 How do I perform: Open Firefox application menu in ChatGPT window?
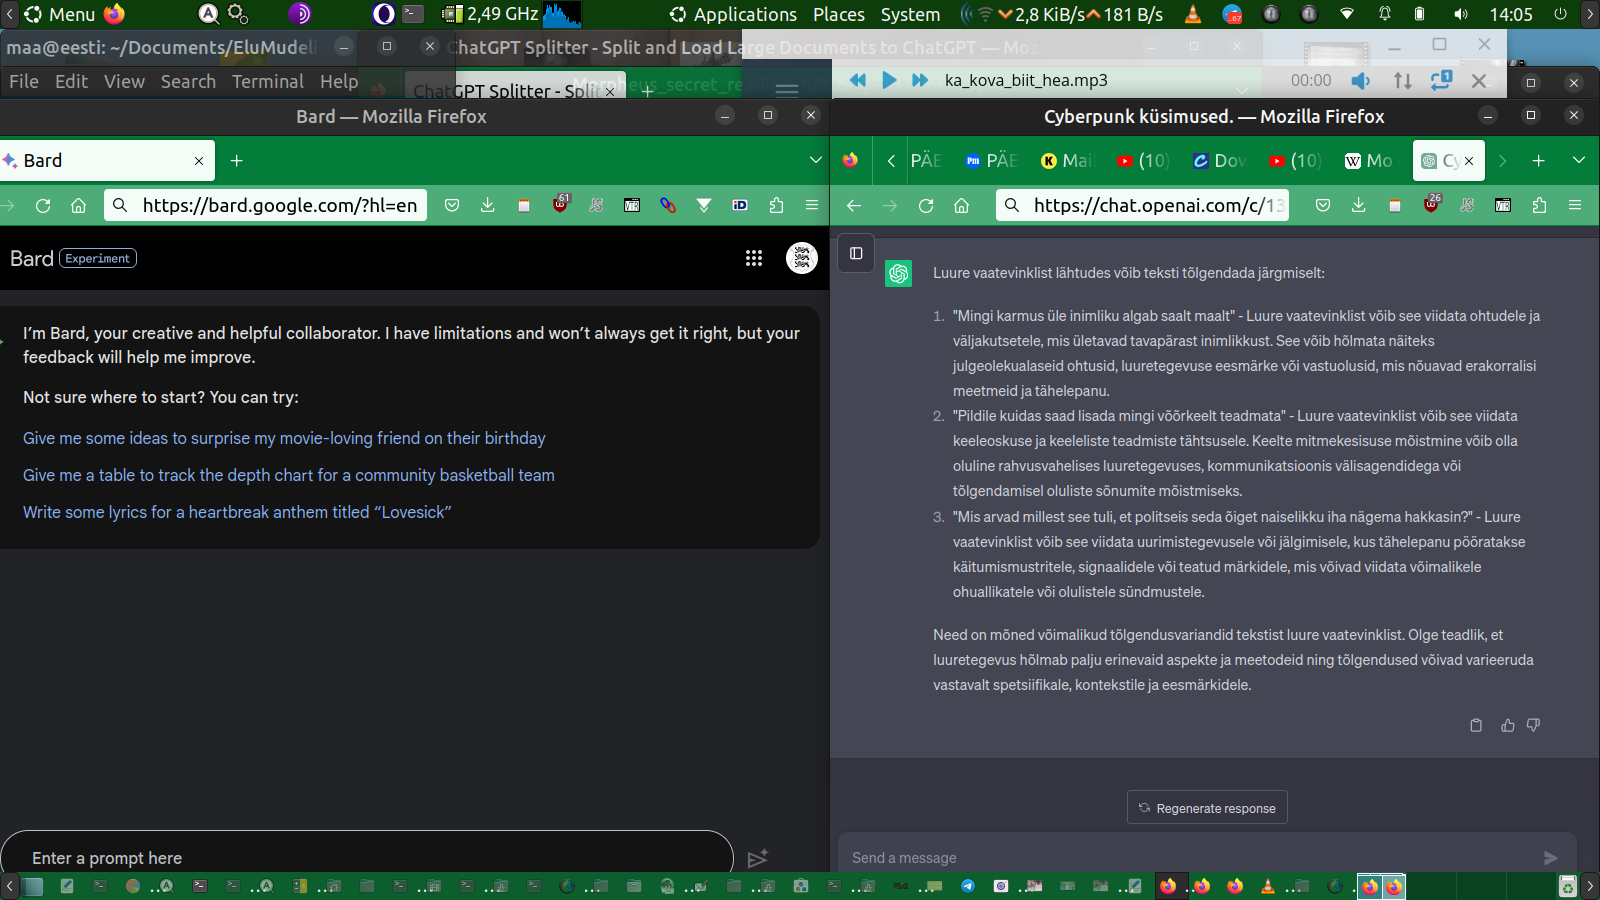pos(1575,205)
